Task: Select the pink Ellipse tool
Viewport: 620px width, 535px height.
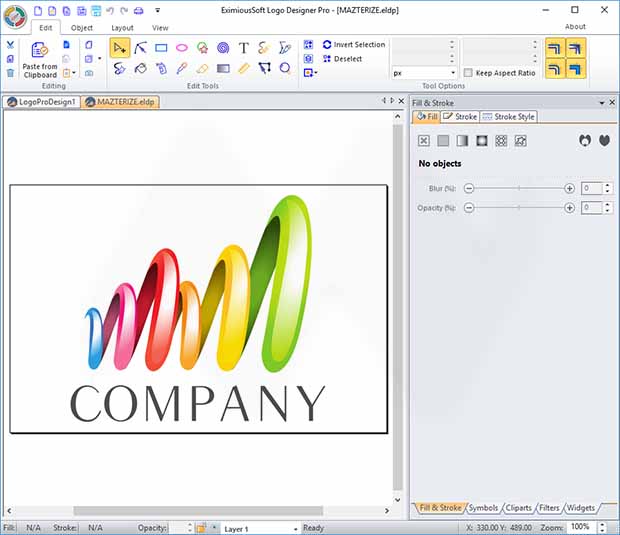Action: 182,48
